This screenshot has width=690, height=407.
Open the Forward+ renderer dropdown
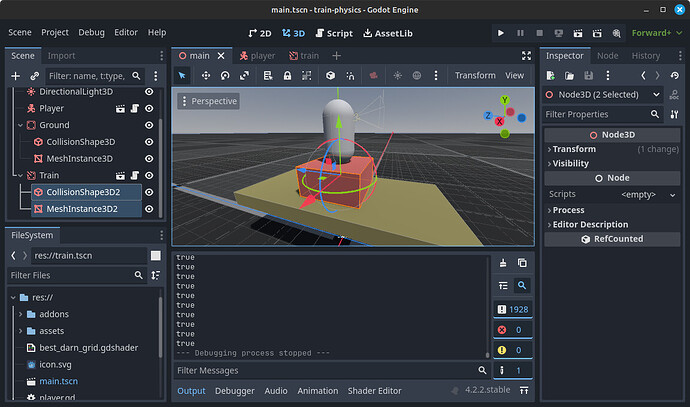pyautogui.click(x=657, y=33)
